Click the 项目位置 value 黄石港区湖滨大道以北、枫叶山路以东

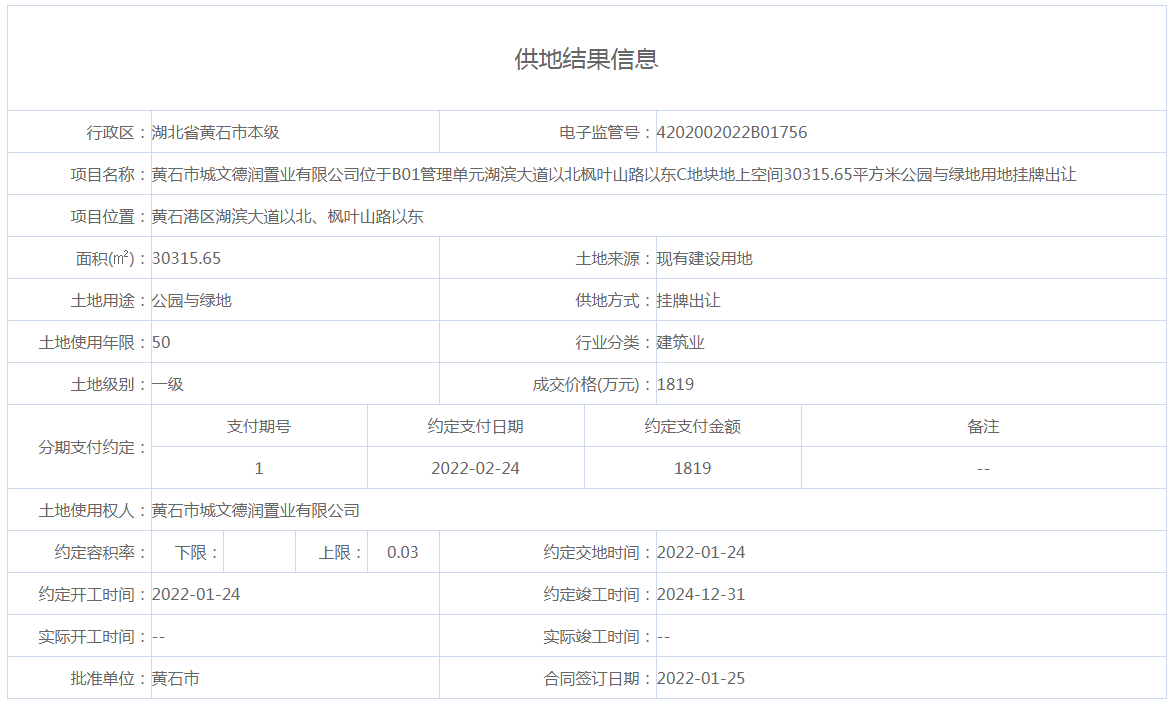287,216
